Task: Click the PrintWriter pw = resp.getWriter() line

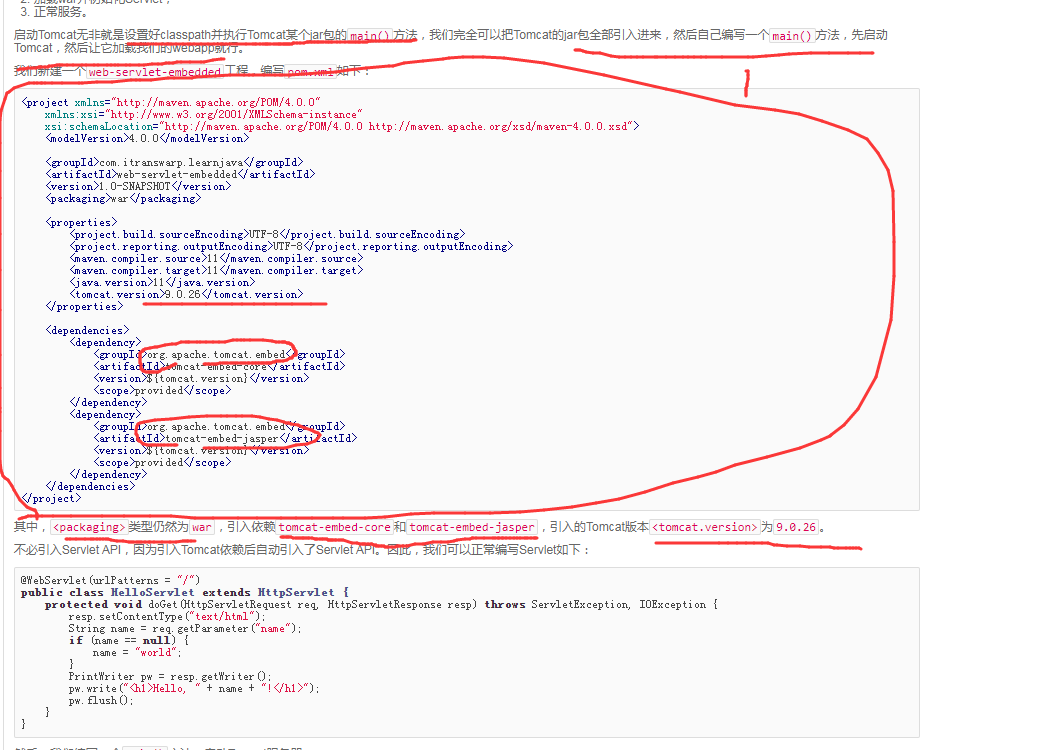Action: [170, 676]
